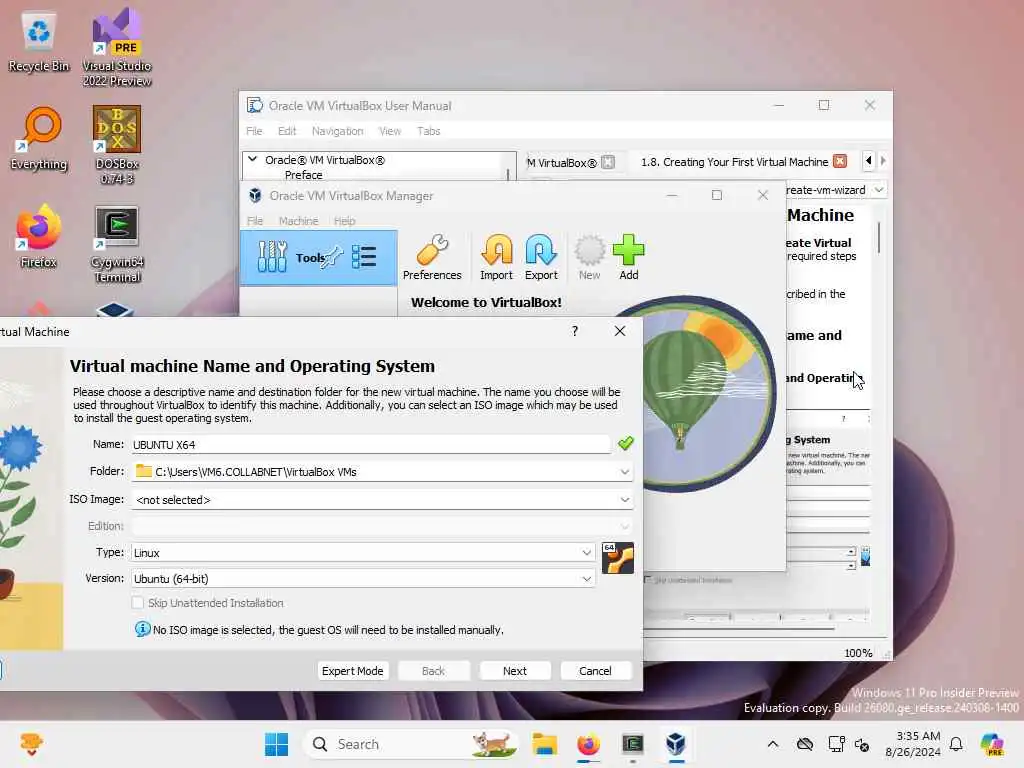Click the Export appliance icon
Viewport: 1024px width, 768px height.
(x=541, y=257)
